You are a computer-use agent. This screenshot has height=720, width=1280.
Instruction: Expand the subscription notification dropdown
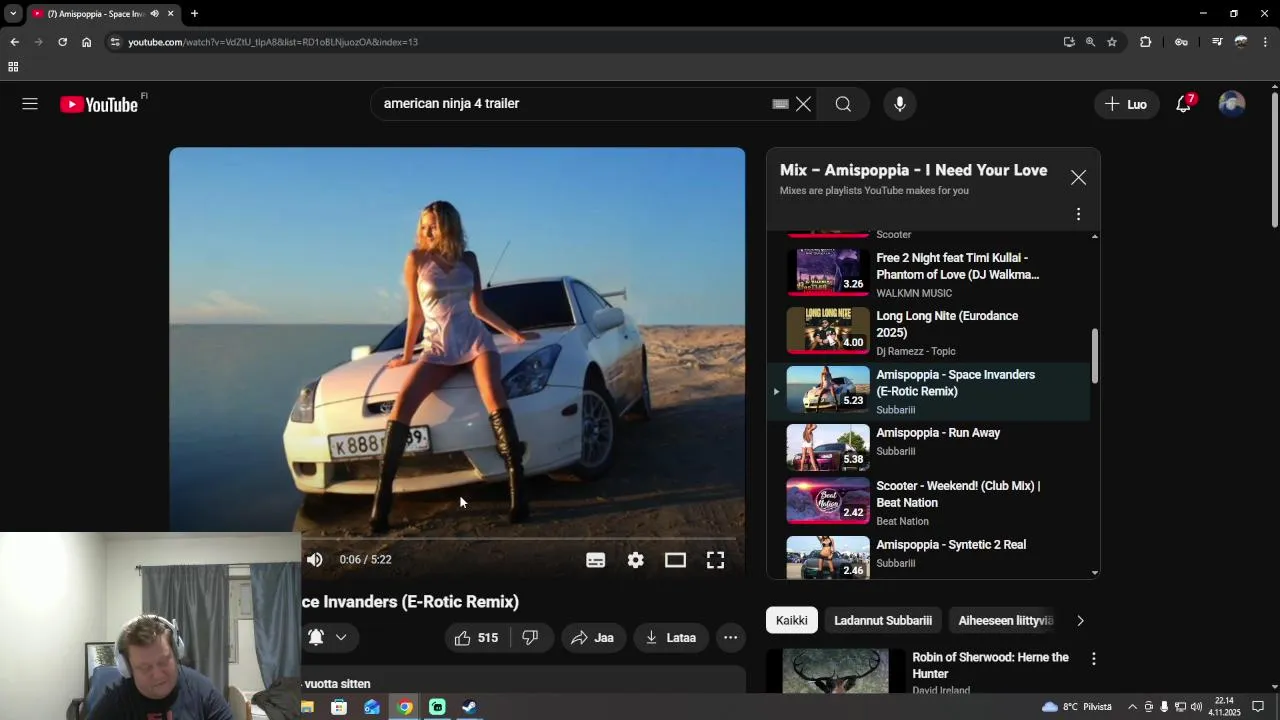coord(341,638)
